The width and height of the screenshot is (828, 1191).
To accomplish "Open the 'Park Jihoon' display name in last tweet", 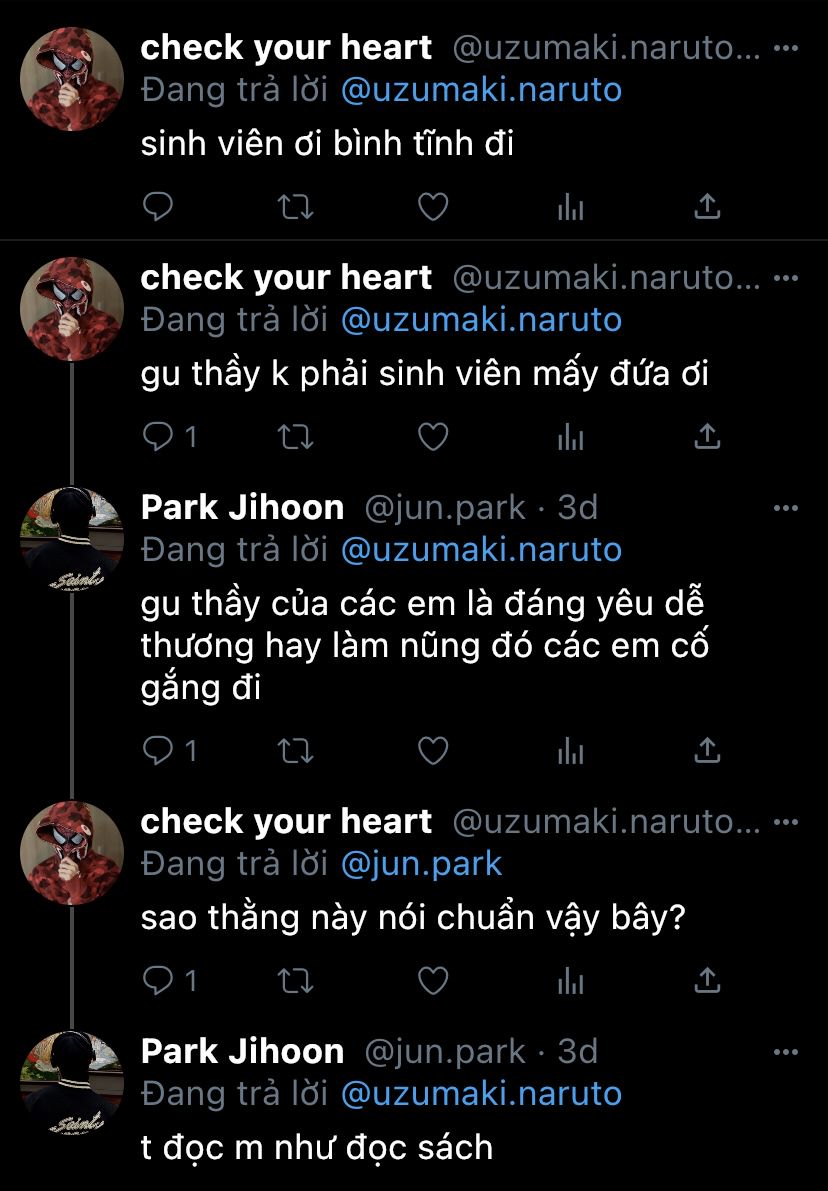I will [x=242, y=1051].
